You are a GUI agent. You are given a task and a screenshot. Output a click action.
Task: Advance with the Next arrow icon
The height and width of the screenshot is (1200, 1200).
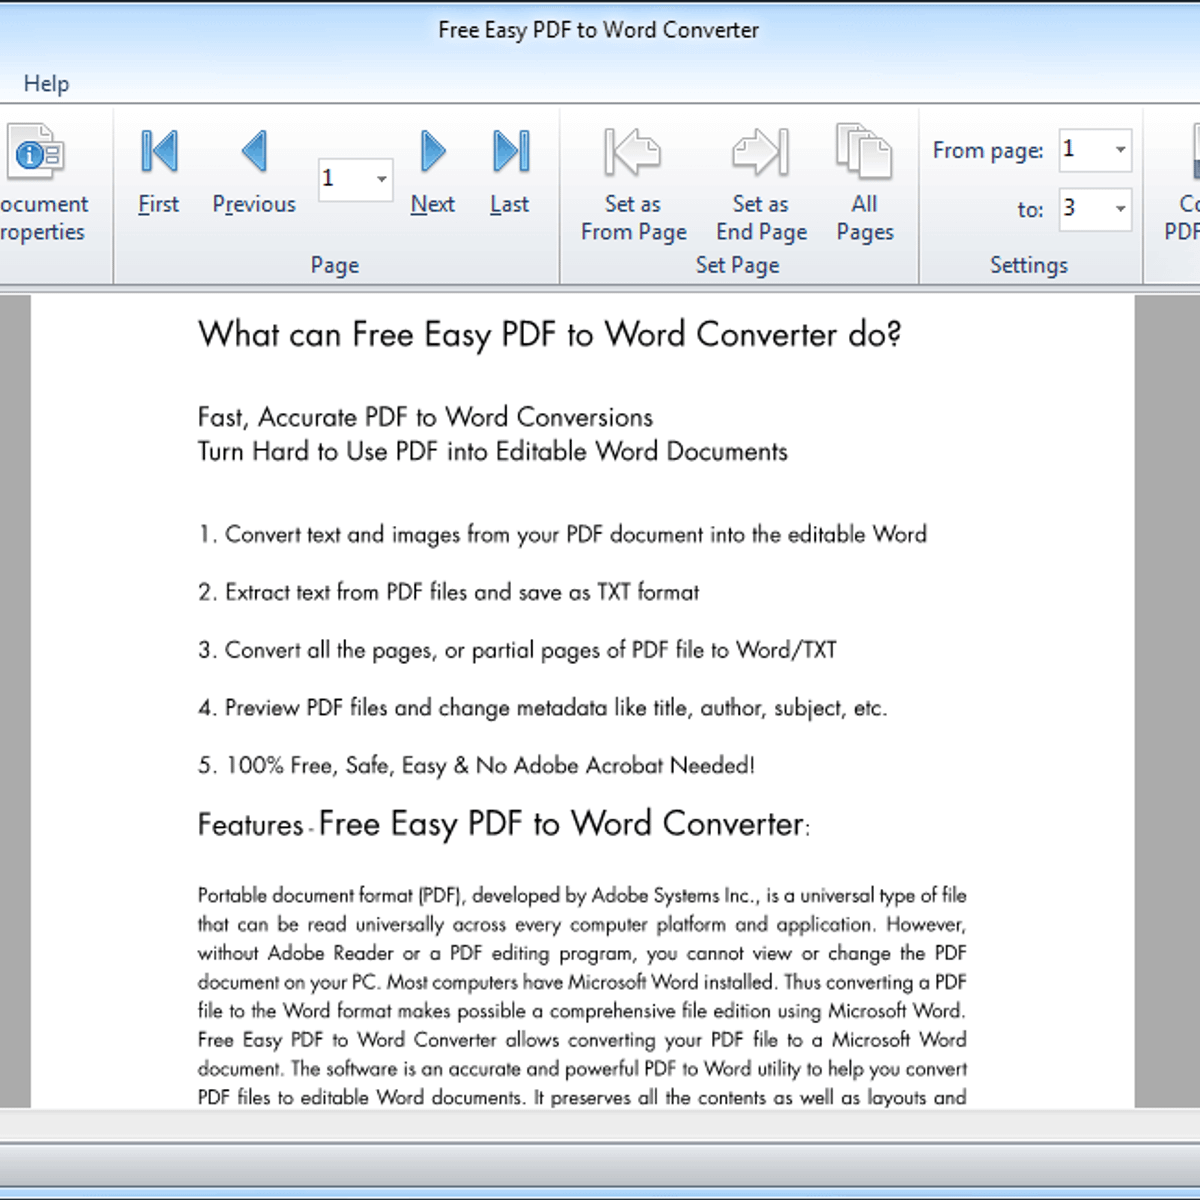(x=433, y=151)
